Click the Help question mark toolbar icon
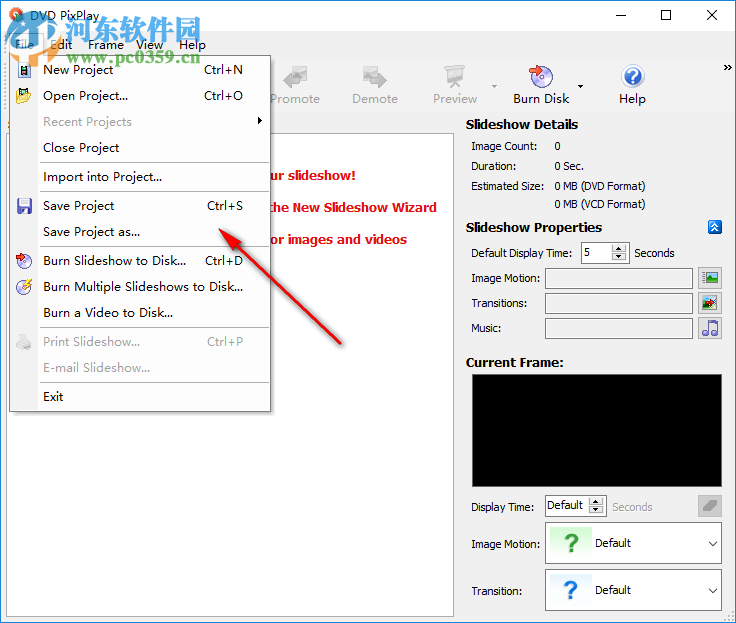Viewport: 736px width, 623px height. [x=632, y=77]
